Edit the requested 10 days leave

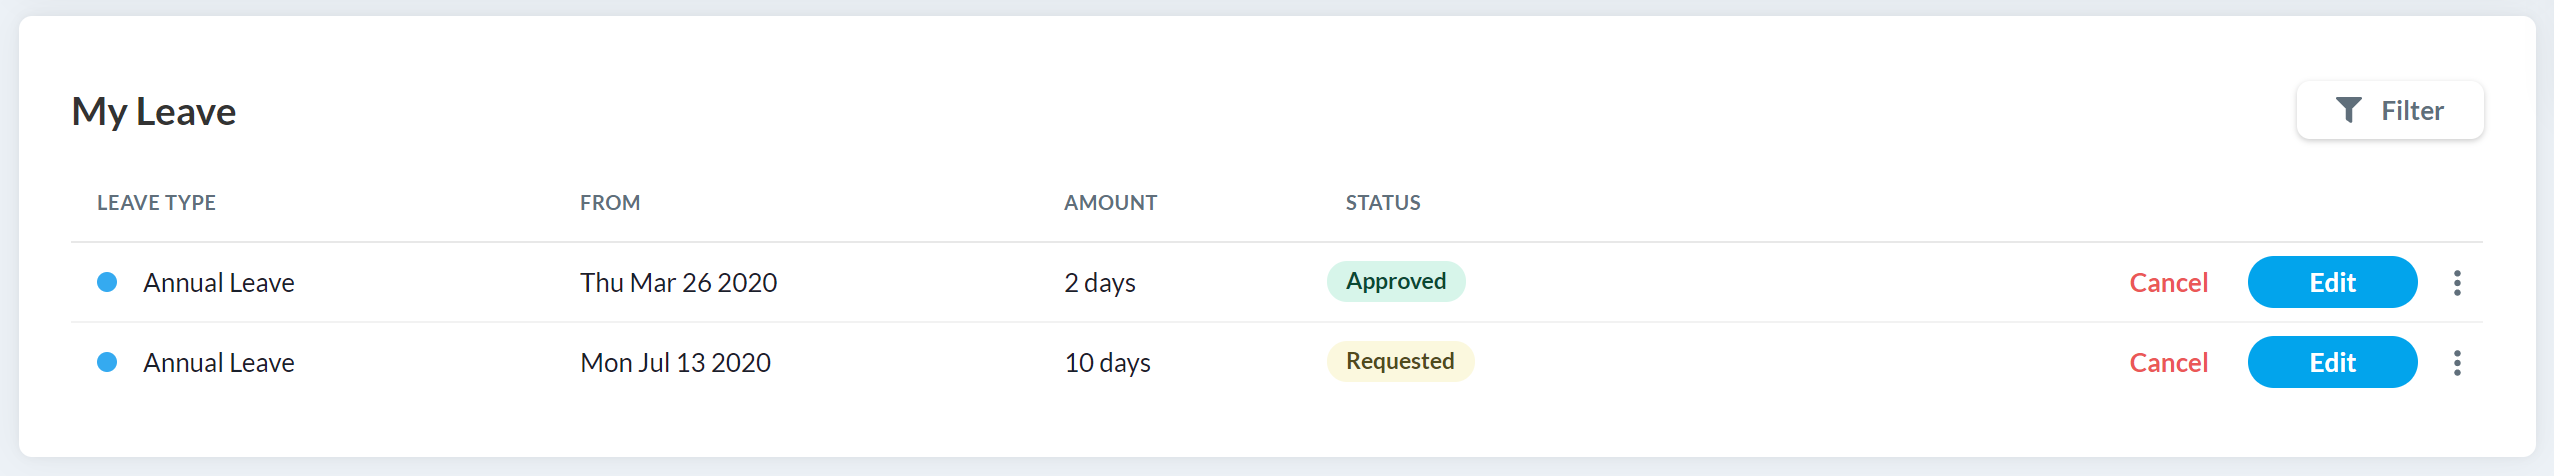click(2332, 362)
